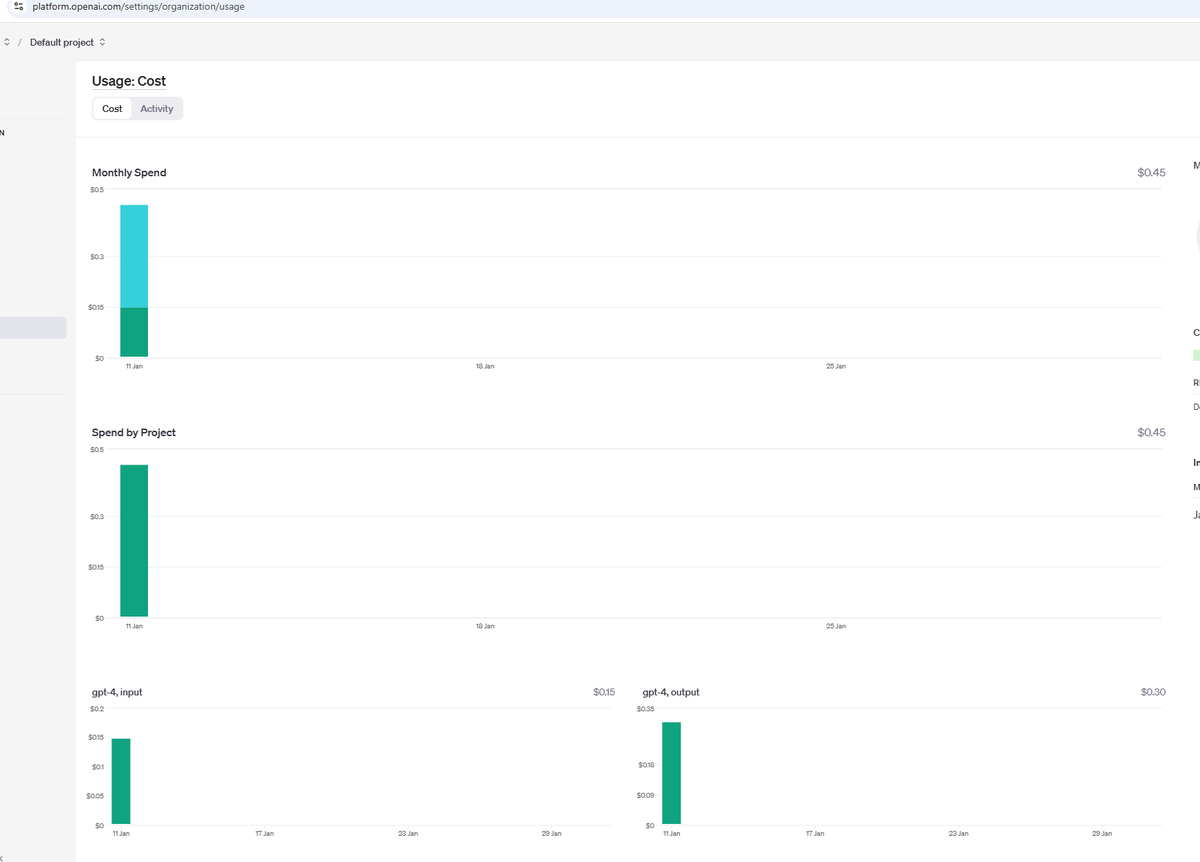Image resolution: width=1200 pixels, height=862 pixels.
Task: Click the "Monthly Spend" chart title
Action: coord(129,173)
